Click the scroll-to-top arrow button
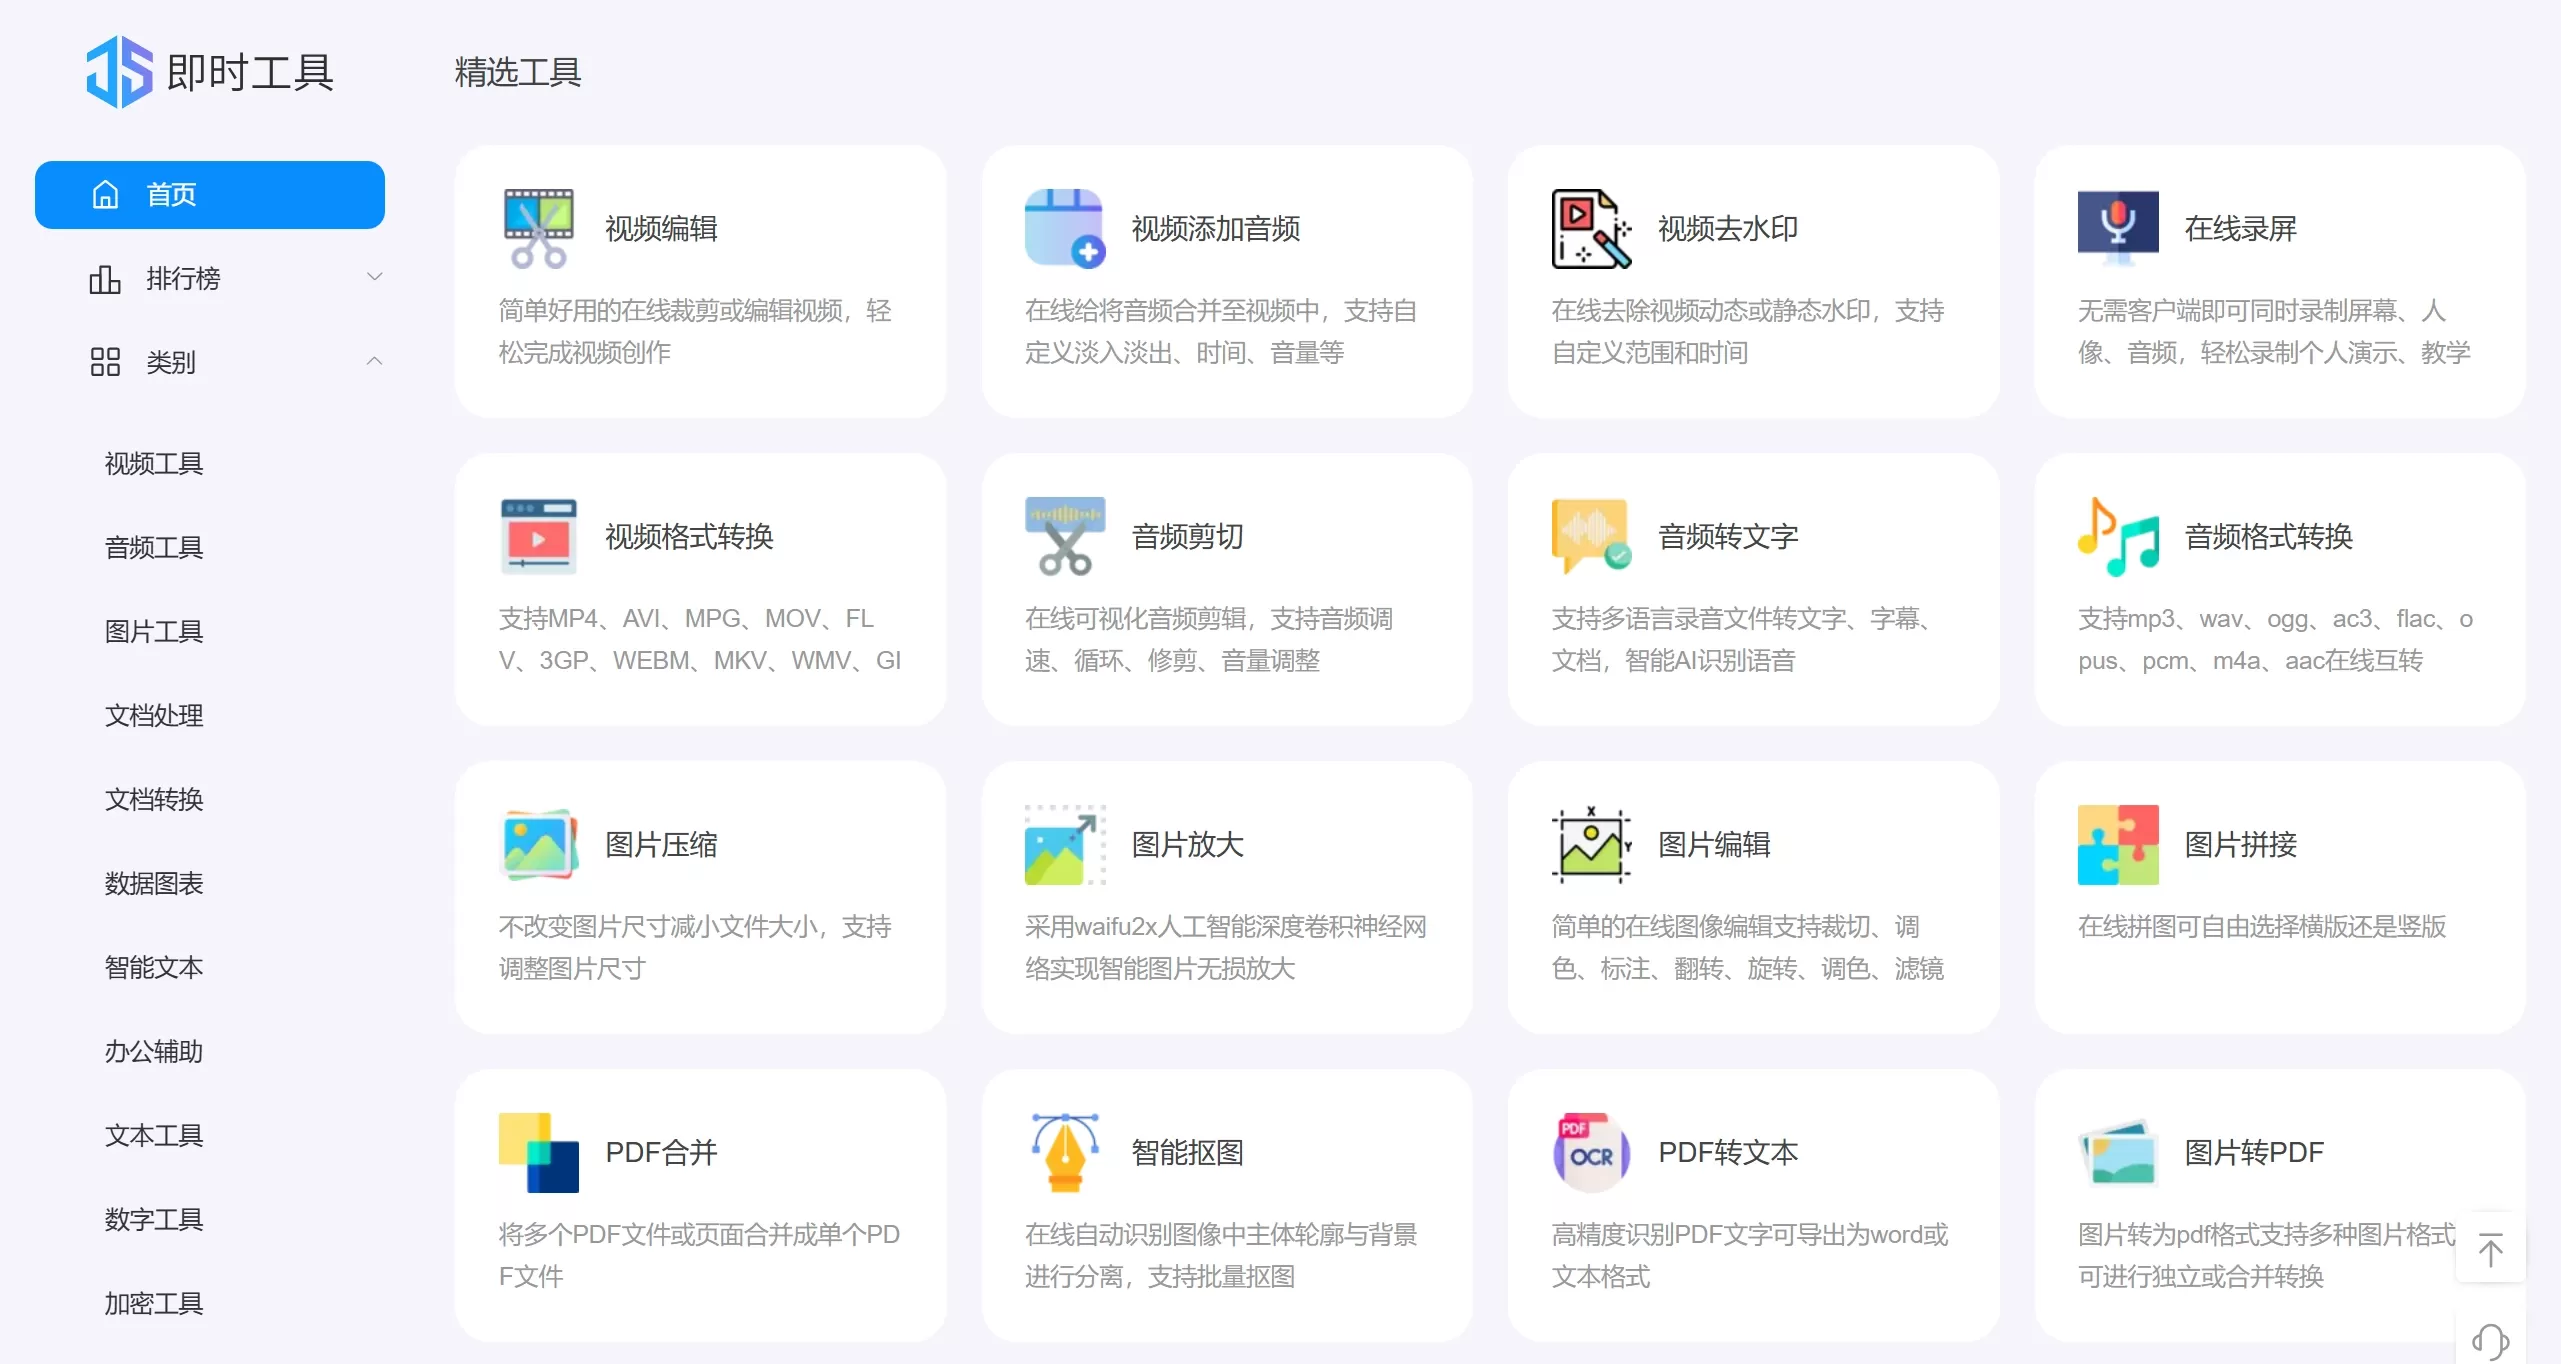Screen dimensions: 2561x1364 pyautogui.click(x=2490, y=1249)
